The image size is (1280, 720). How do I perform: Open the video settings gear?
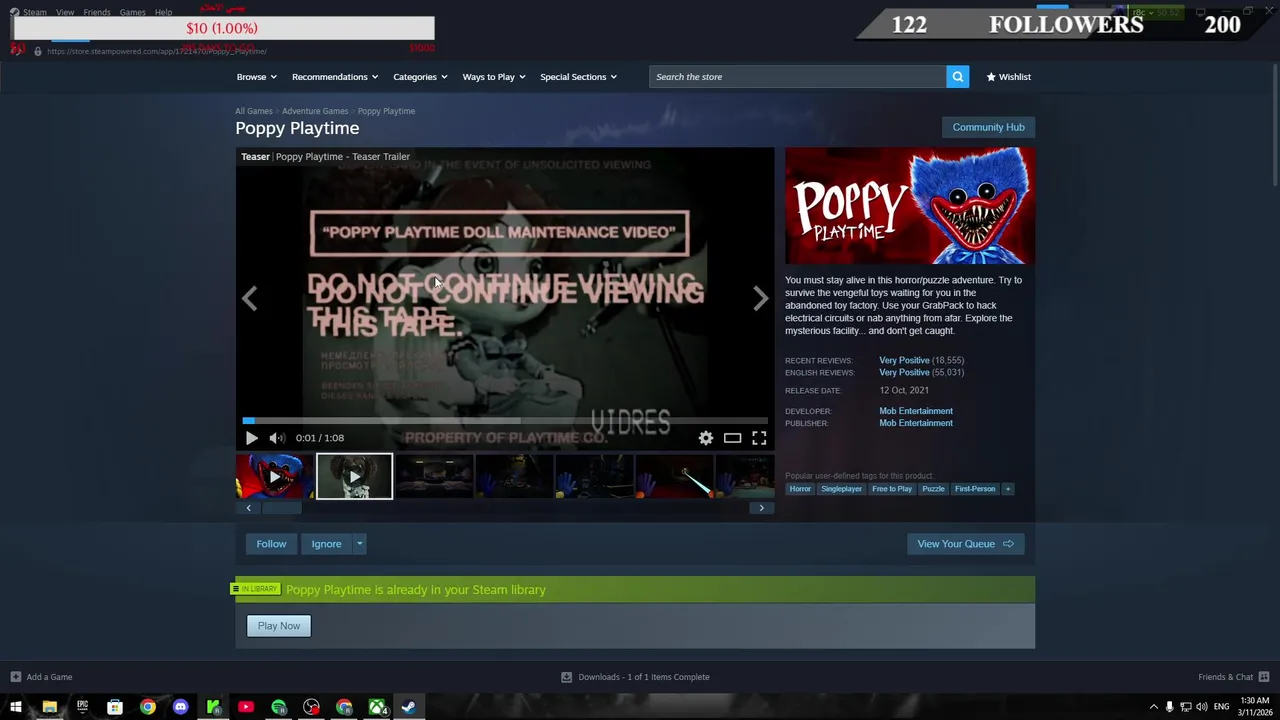[706, 438]
